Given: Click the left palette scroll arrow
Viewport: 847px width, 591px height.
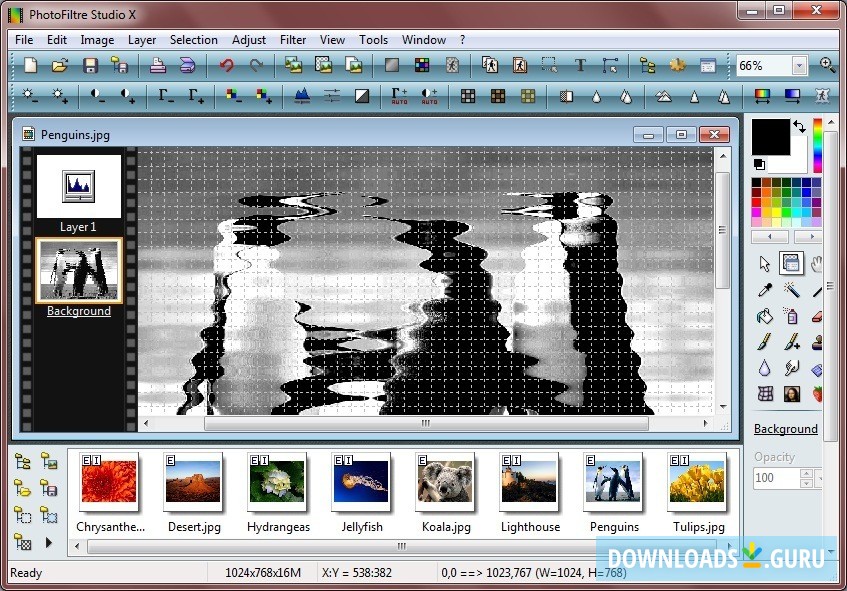Looking at the screenshot, I should [769, 237].
